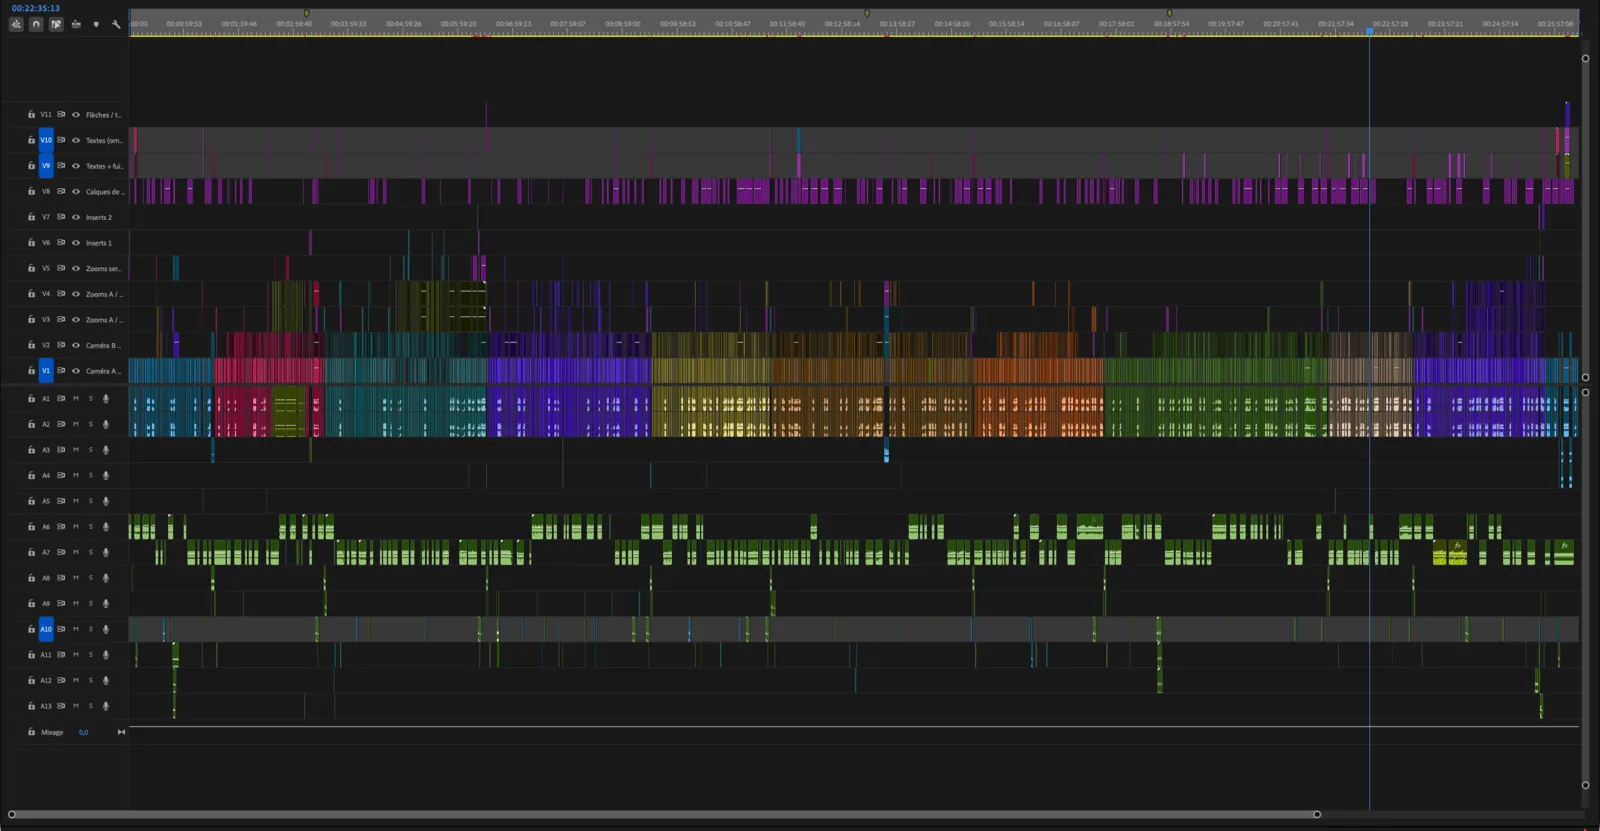
Task: Toggle lock on V8 track
Action: click(x=31, y=191)
